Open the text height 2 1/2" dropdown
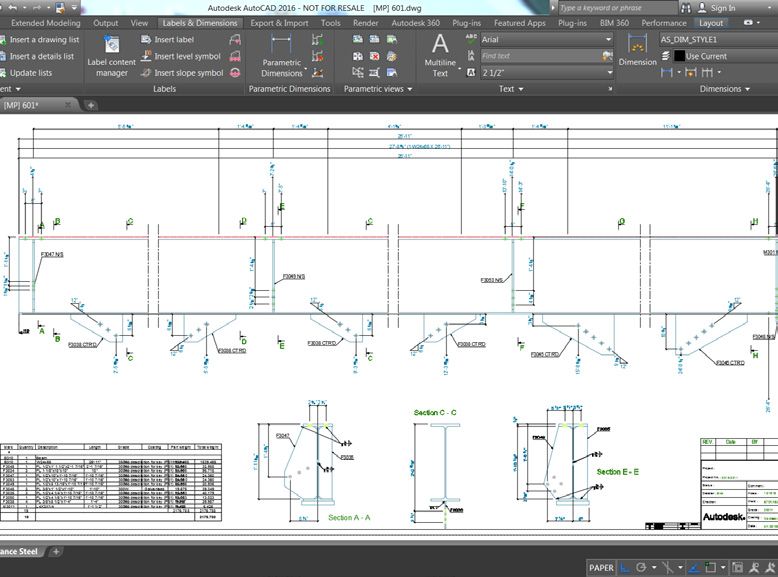This screenshot has height=577, width=778. point(546,73)
